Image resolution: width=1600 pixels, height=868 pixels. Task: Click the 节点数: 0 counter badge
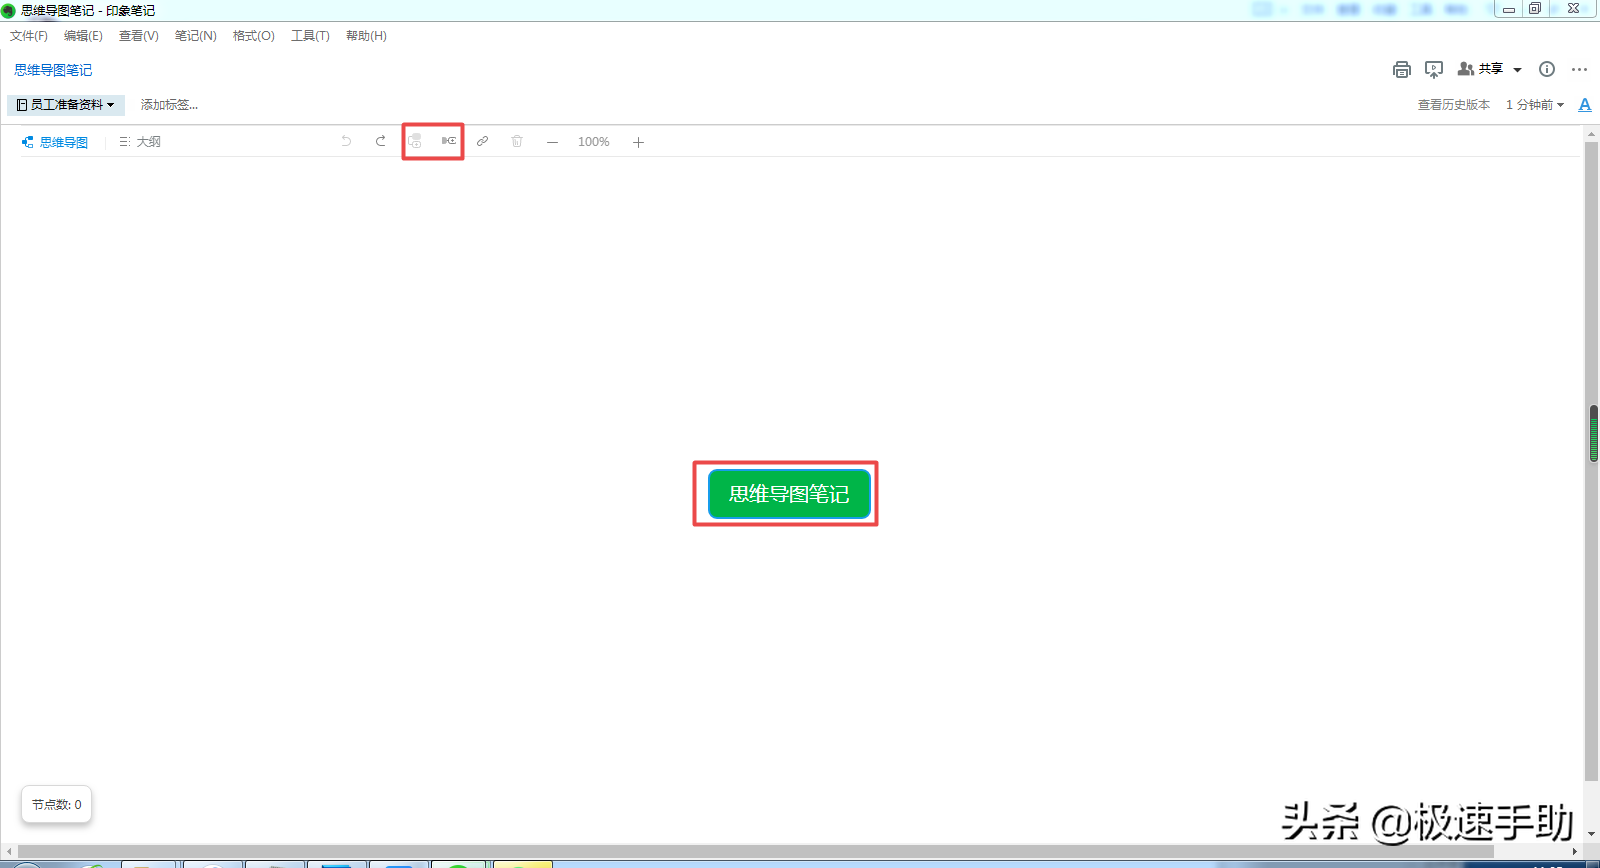(57, 805)
